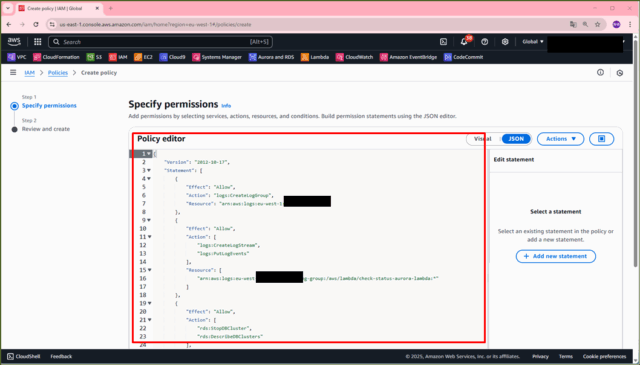Collapse the Action fold on line 21
640x365 pixels.
(x=149, y=320)
